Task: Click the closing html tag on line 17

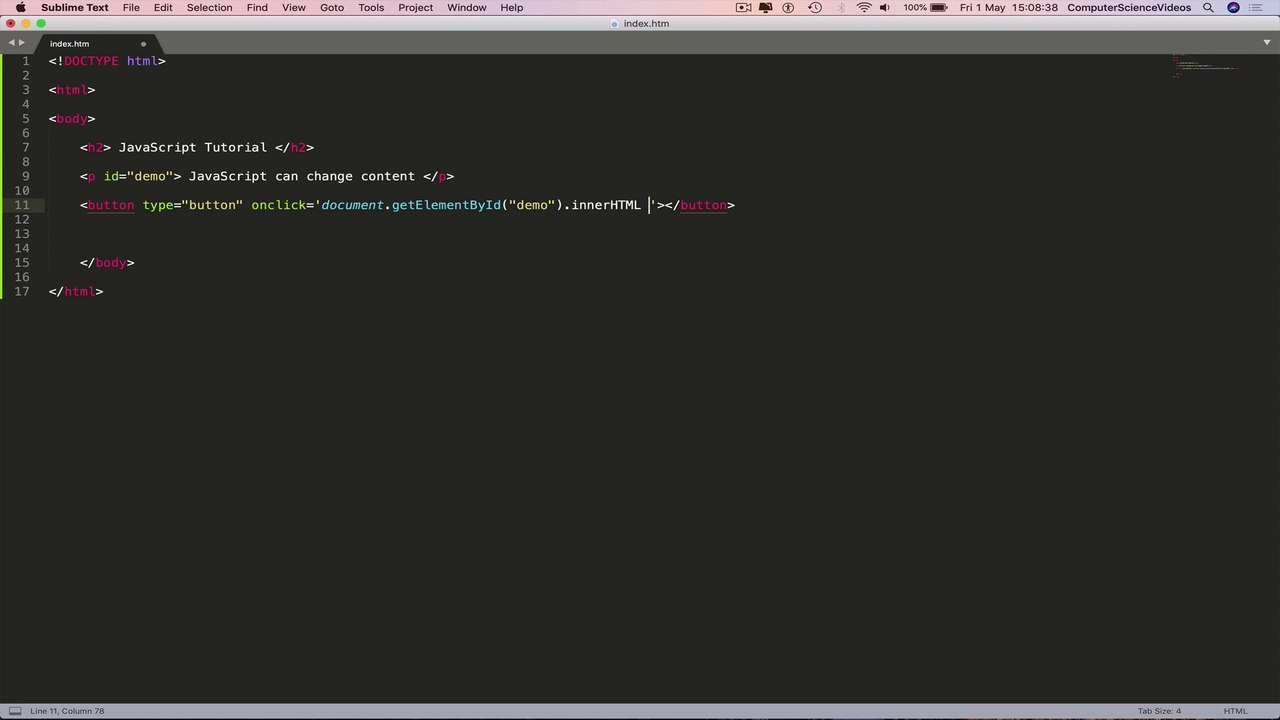Action: pyautogui.click(x=76, y=291)
